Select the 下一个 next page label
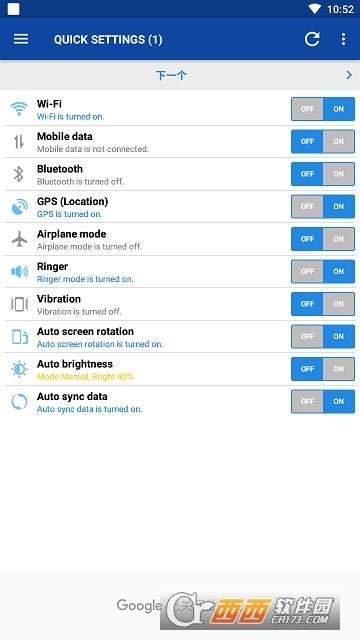 pyautogui.click(x=171, y=75)
